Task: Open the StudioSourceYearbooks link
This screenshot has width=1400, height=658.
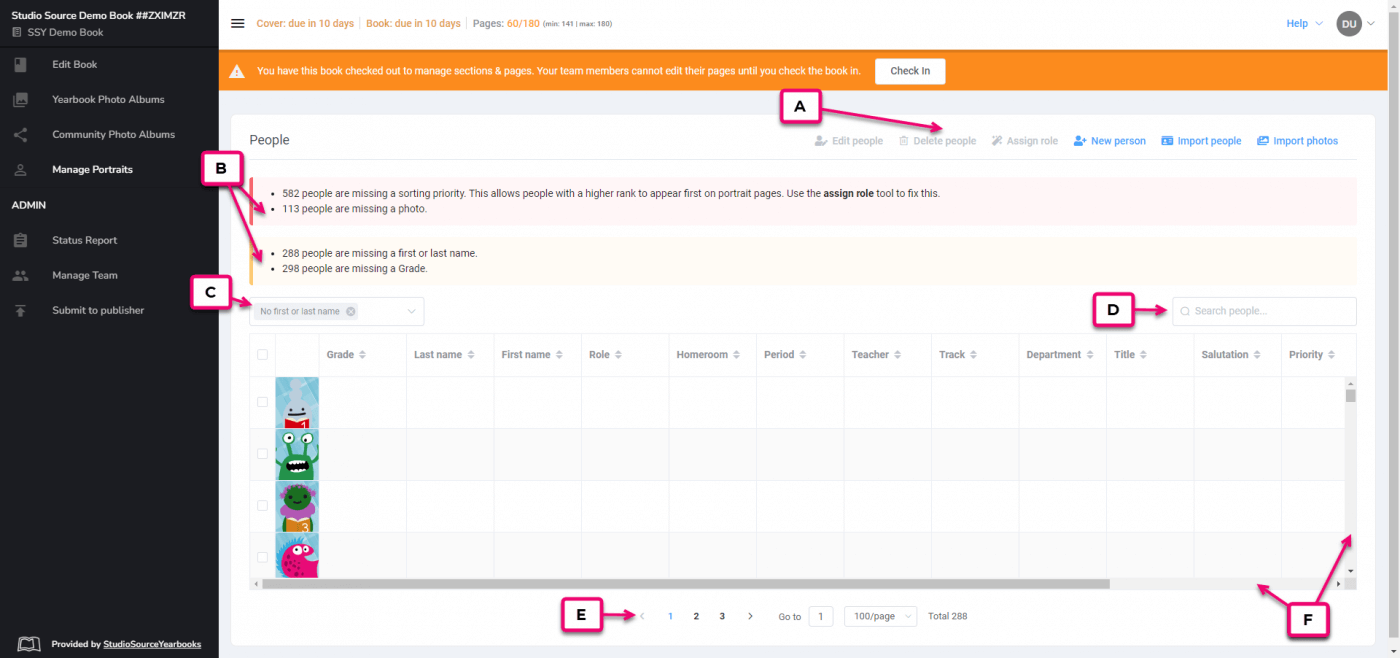Action: pos(152,645)
